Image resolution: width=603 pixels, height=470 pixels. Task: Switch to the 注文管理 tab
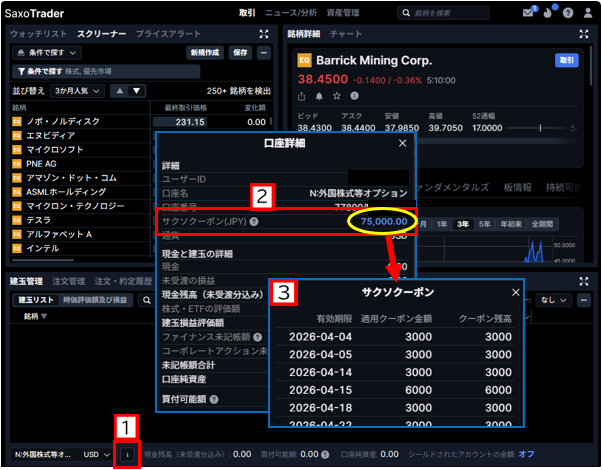click(x=68, y=282)
